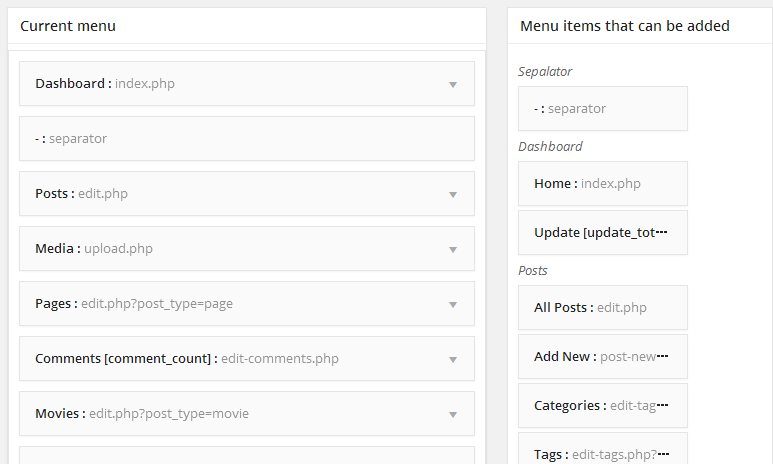Select the separator row in Current menu

(246, 139)
